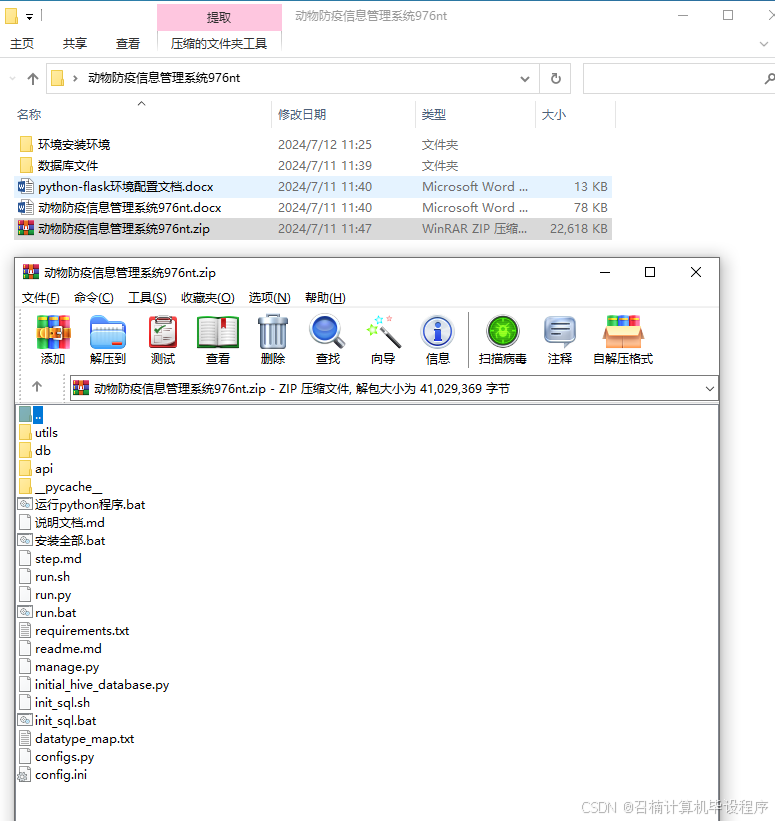The image size is (775, 821).
Task: Click the Explorer address bar path text
Action: [164, 78]
